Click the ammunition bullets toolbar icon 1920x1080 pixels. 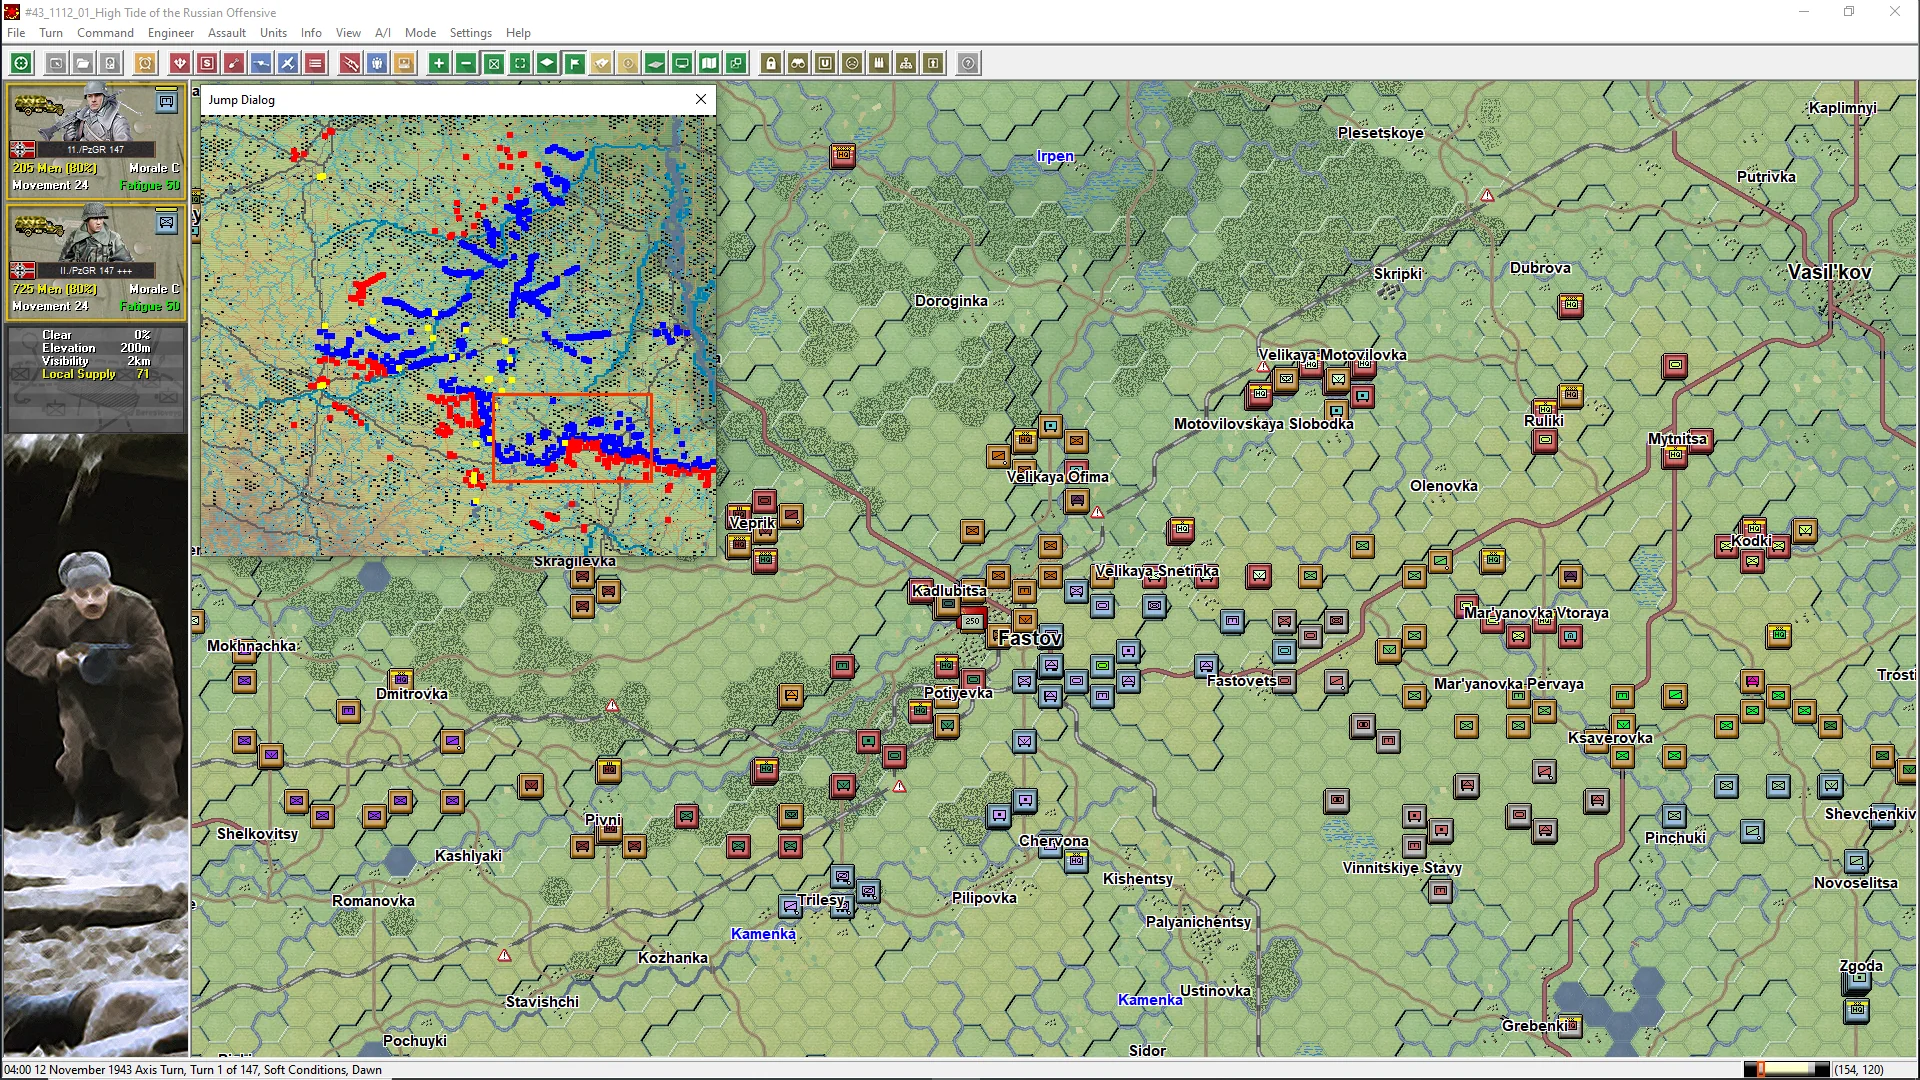tap(879, 64)
